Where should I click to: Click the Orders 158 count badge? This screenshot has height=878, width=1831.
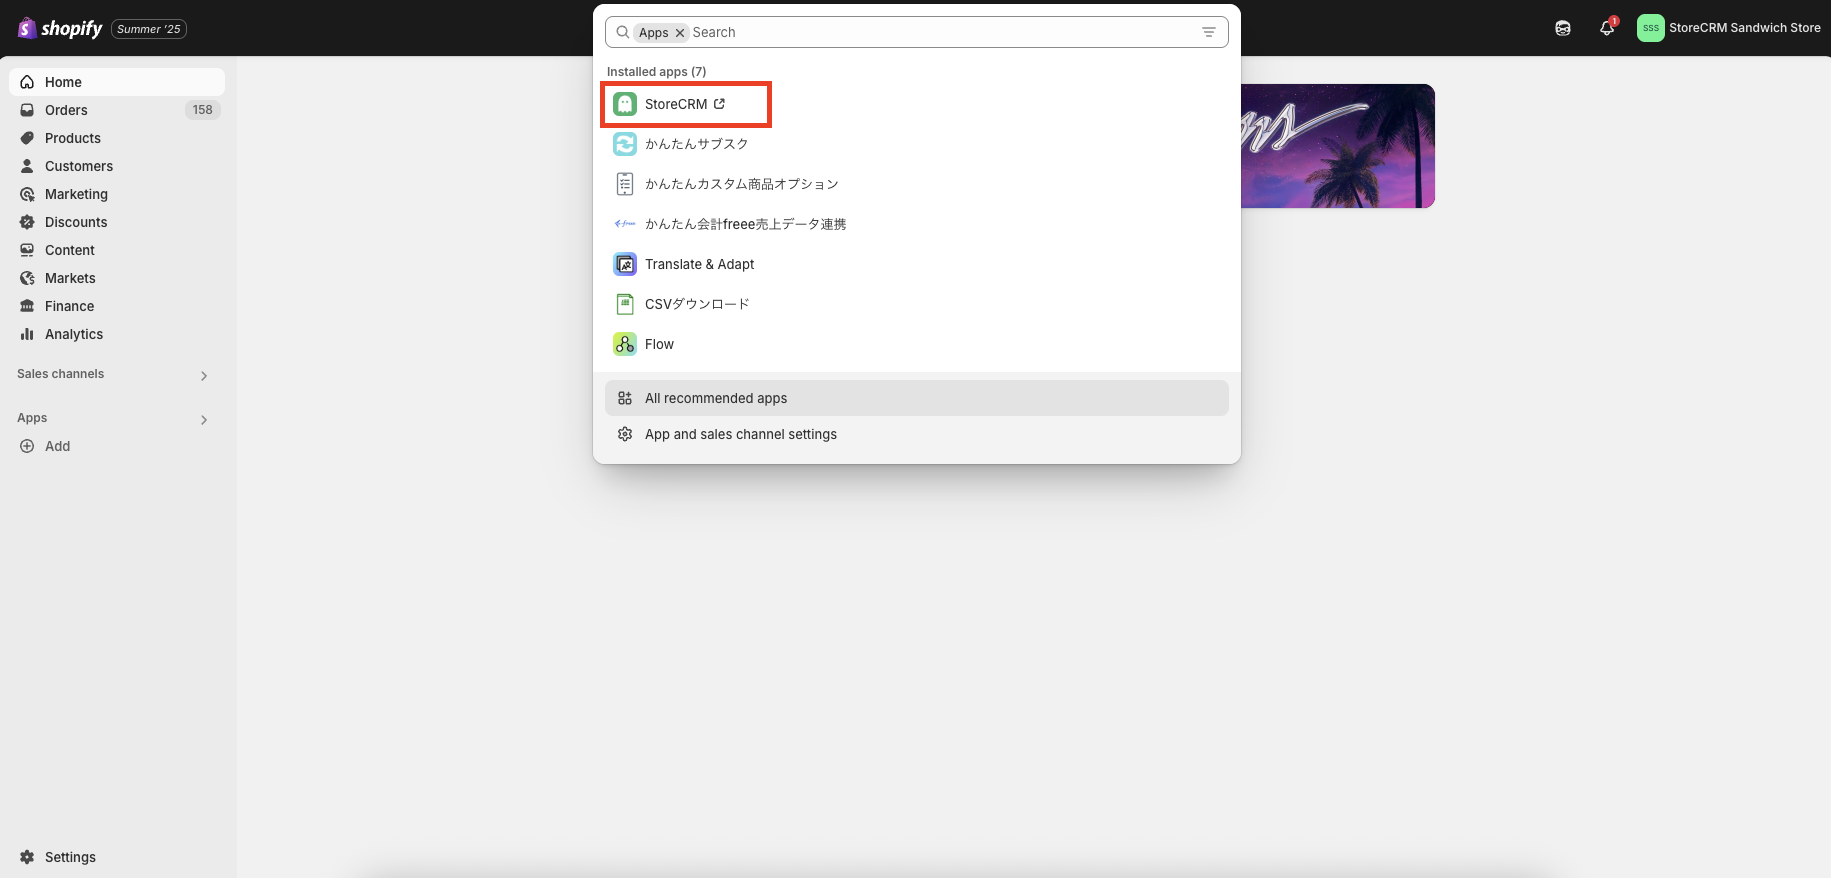coord(203,110)
